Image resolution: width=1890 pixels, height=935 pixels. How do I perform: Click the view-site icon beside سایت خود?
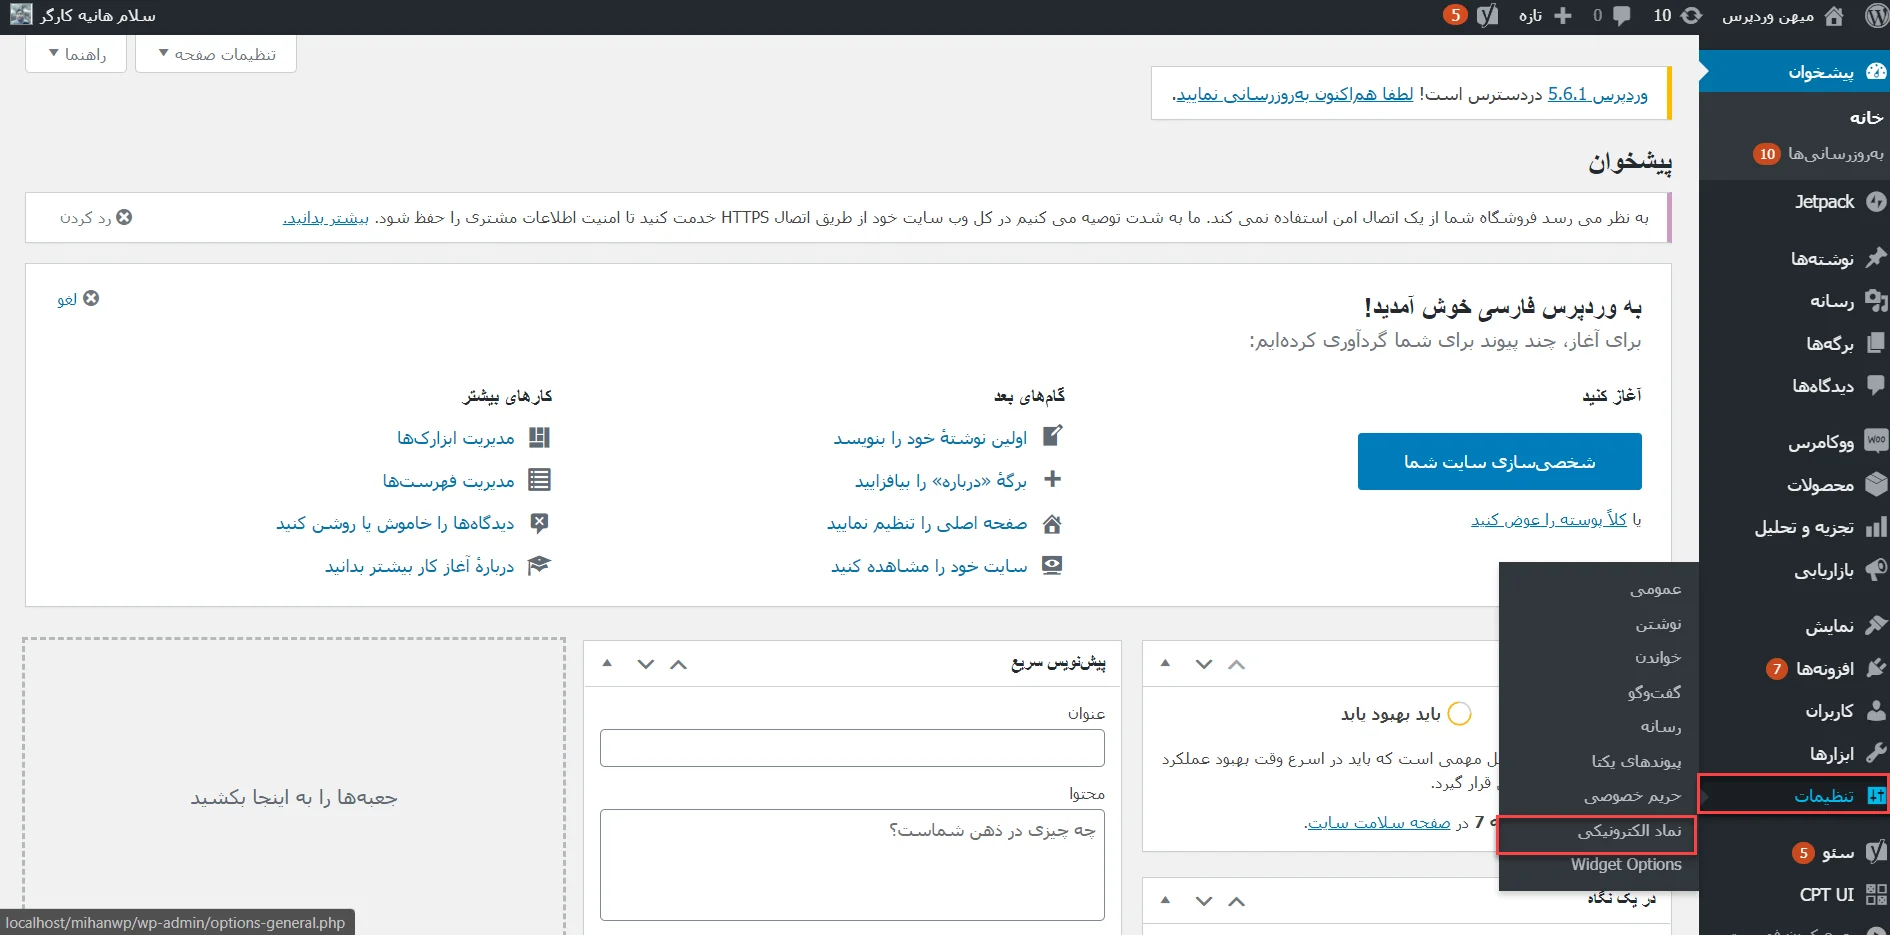(1052, 565)
